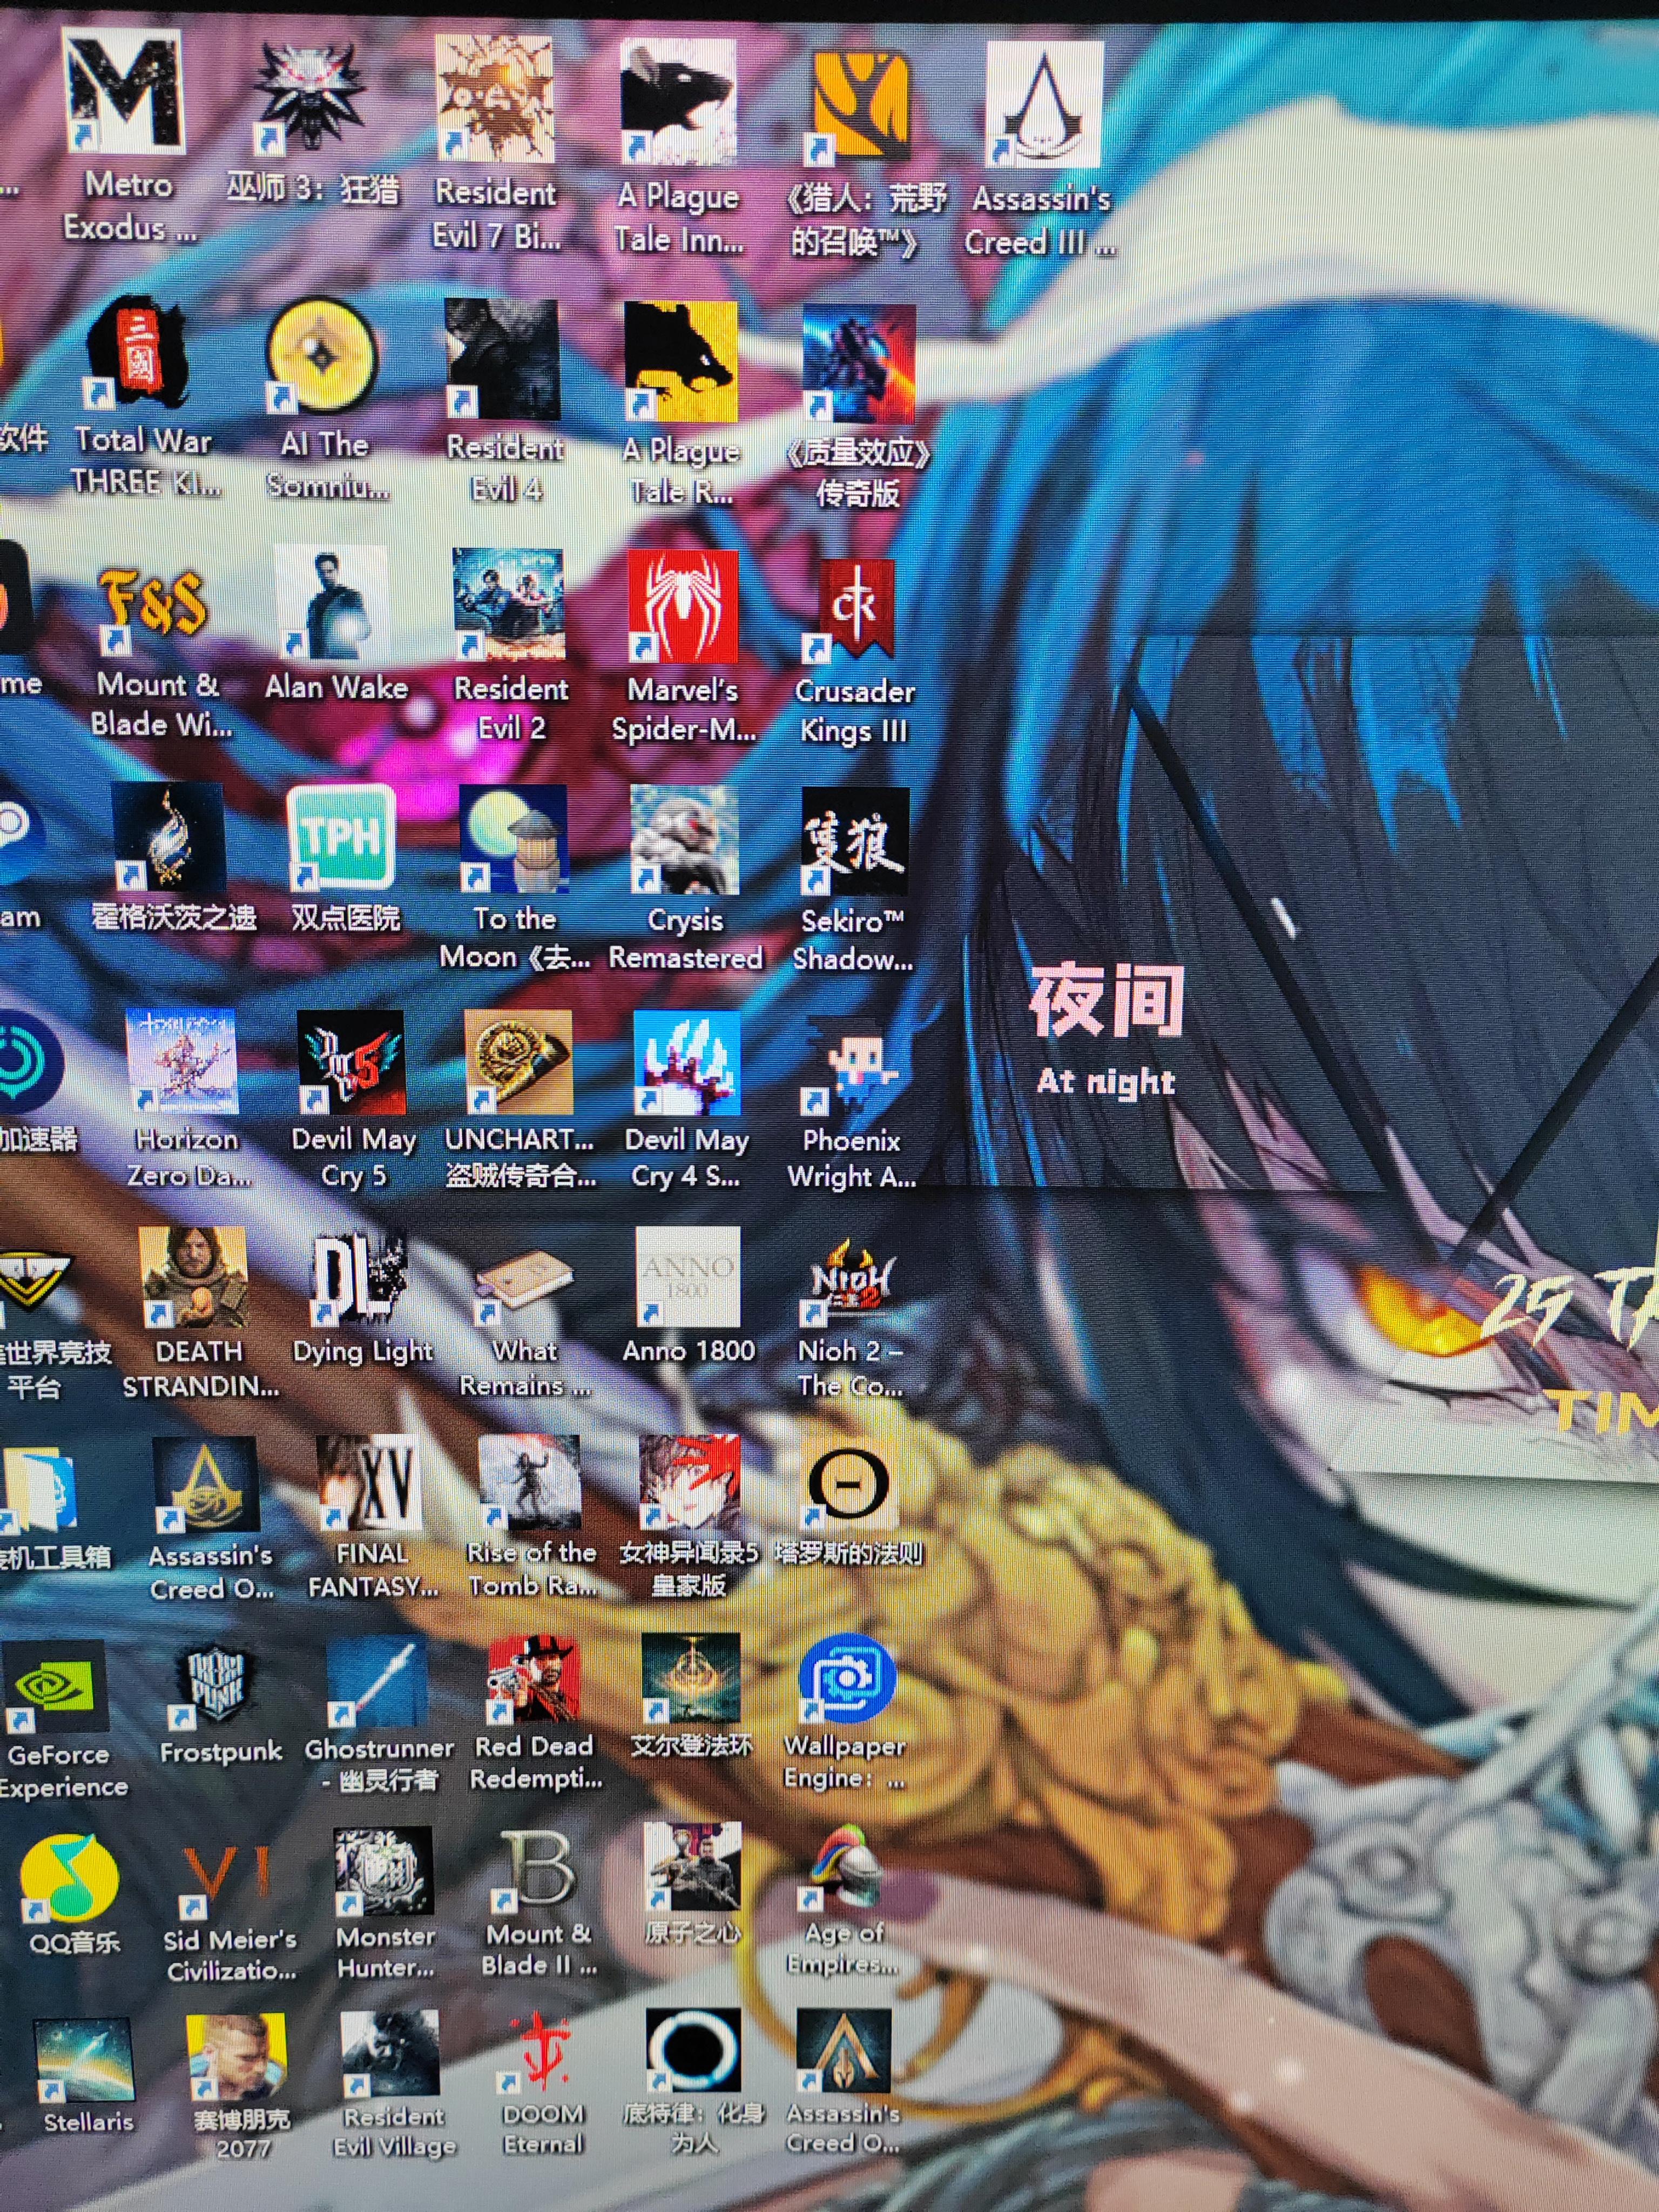Select the Devil May Cry 5 shortcut

pyautogui.click(x=352, y=1062)
